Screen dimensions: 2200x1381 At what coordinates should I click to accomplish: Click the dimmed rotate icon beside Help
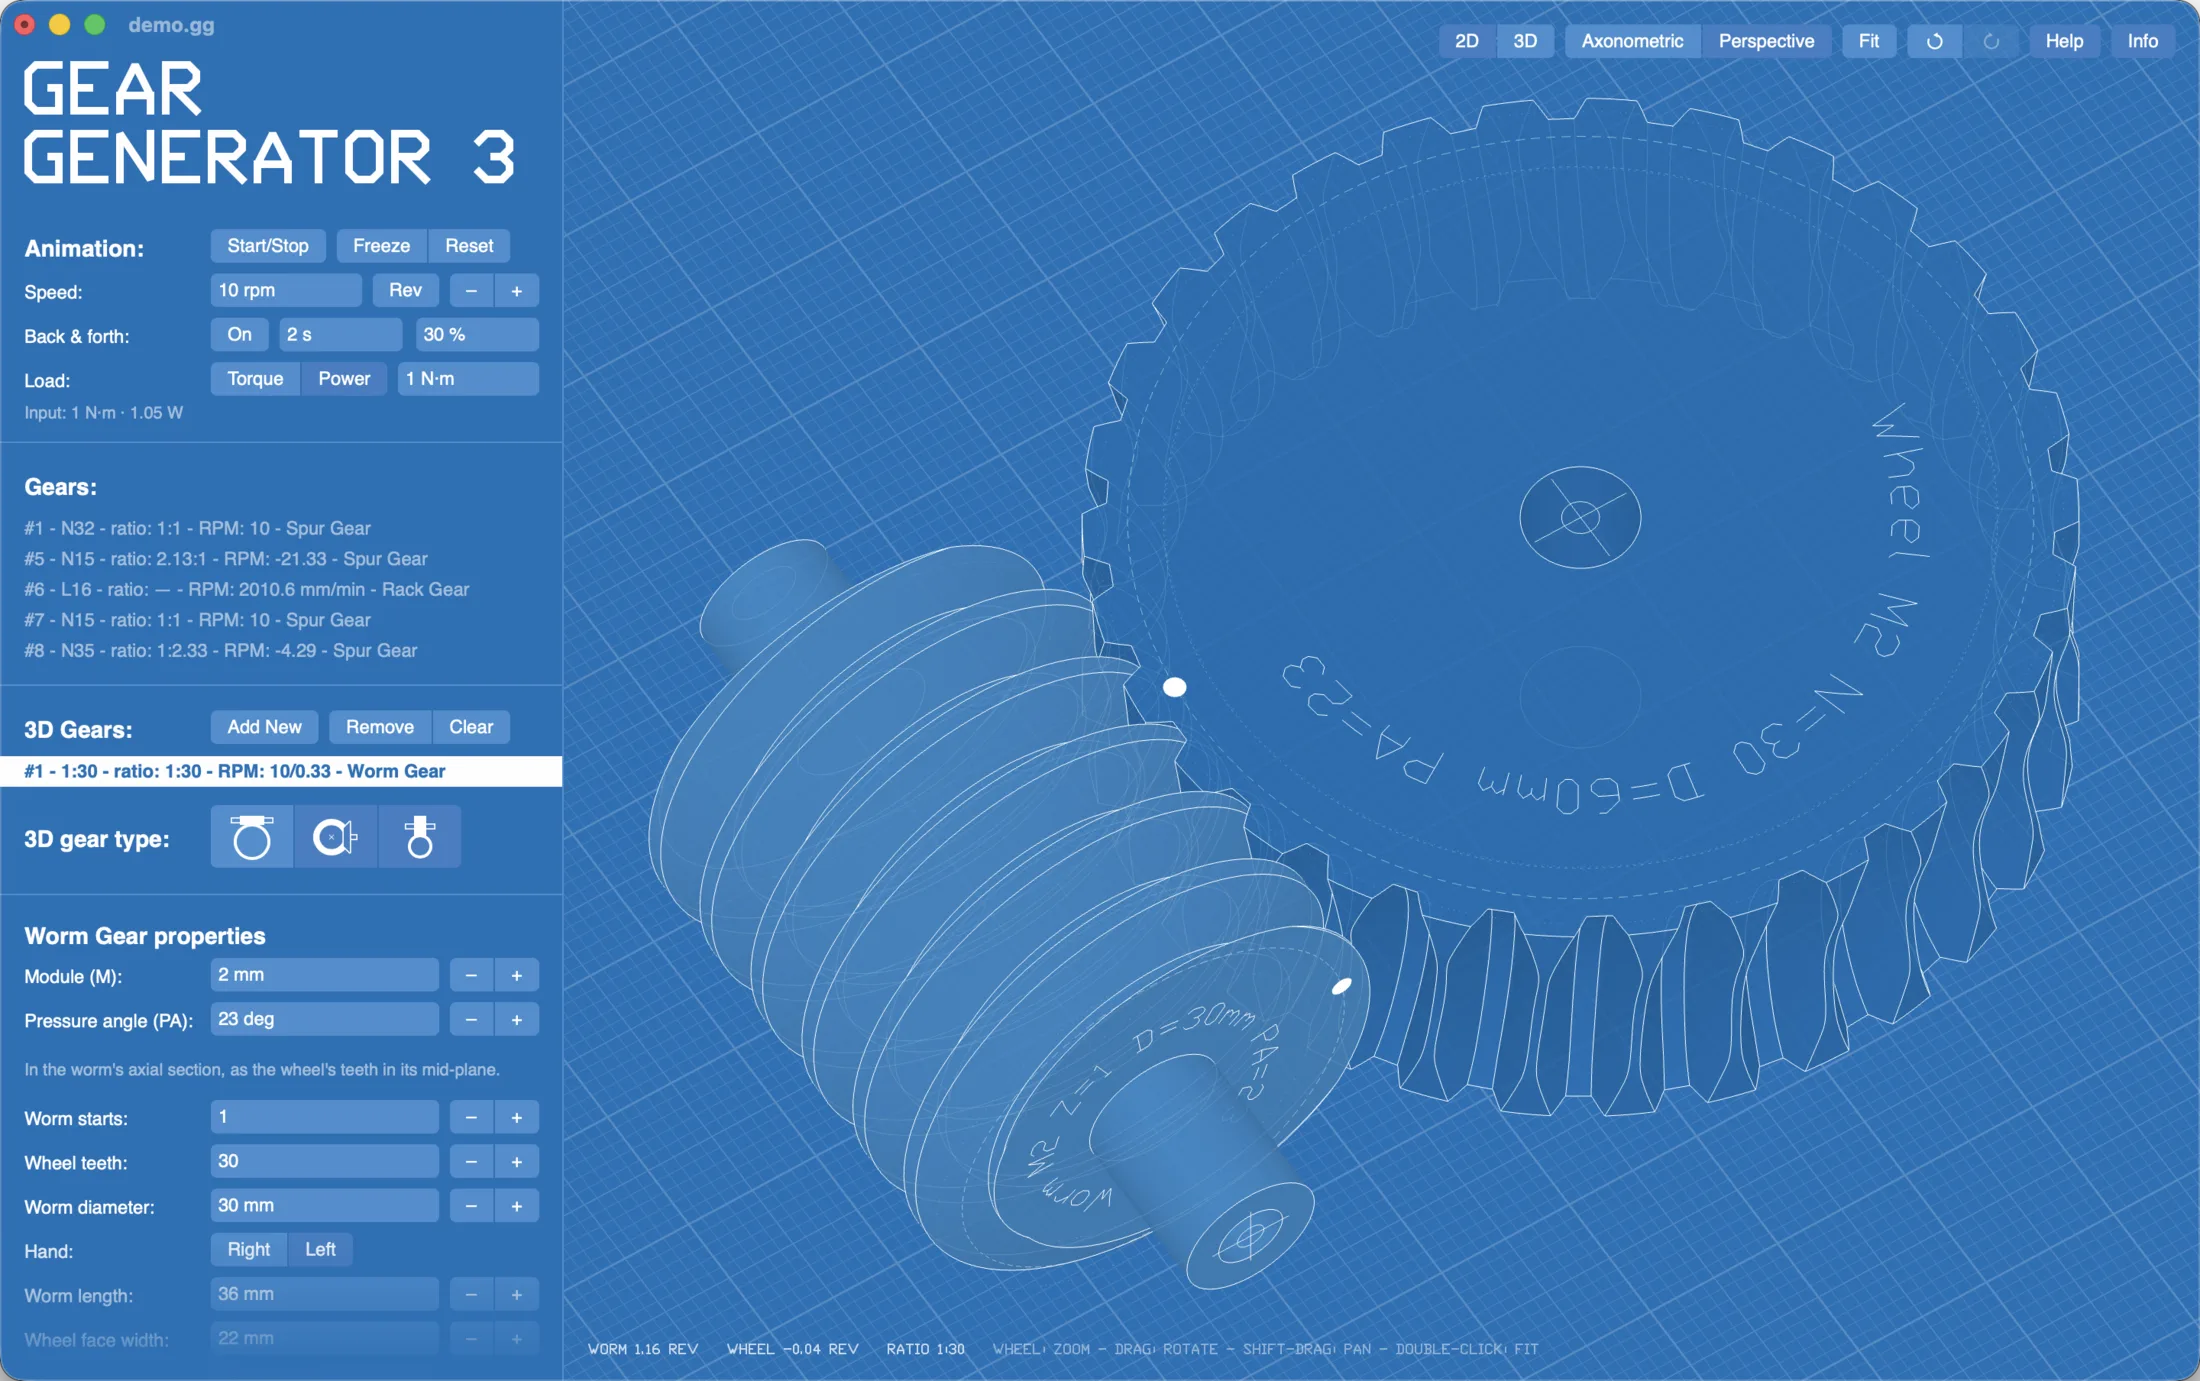(1991, 41)
